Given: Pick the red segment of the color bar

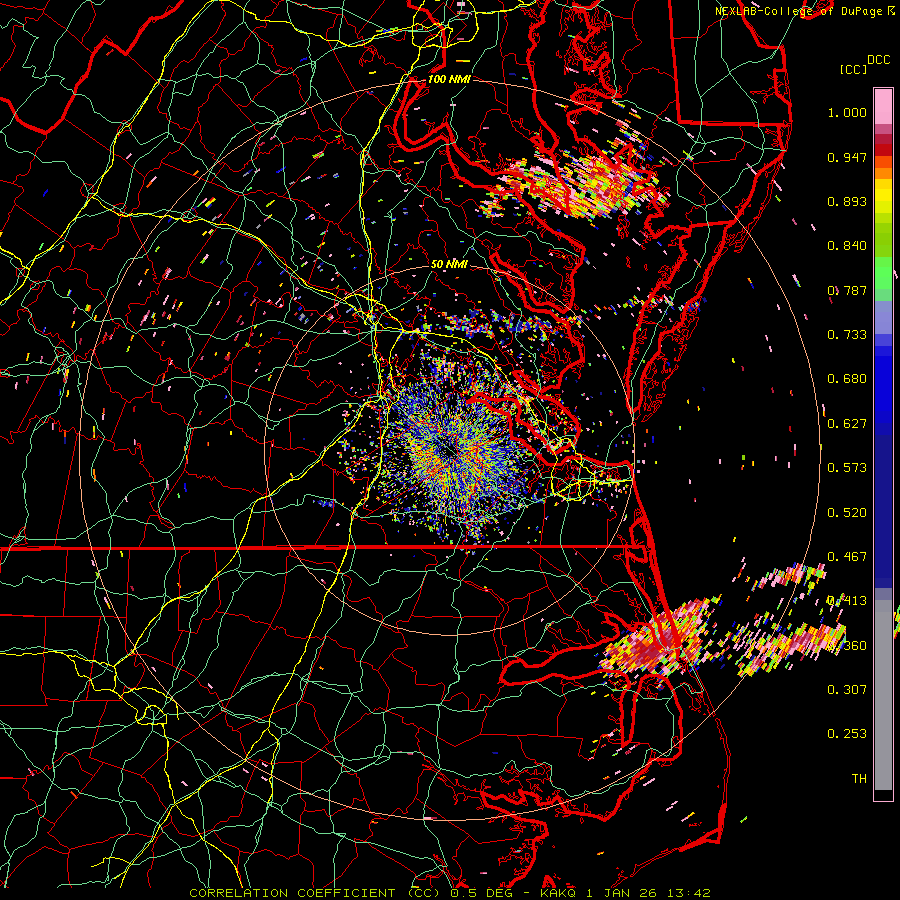Looking at the screenshot, I should tap(883, 150).
